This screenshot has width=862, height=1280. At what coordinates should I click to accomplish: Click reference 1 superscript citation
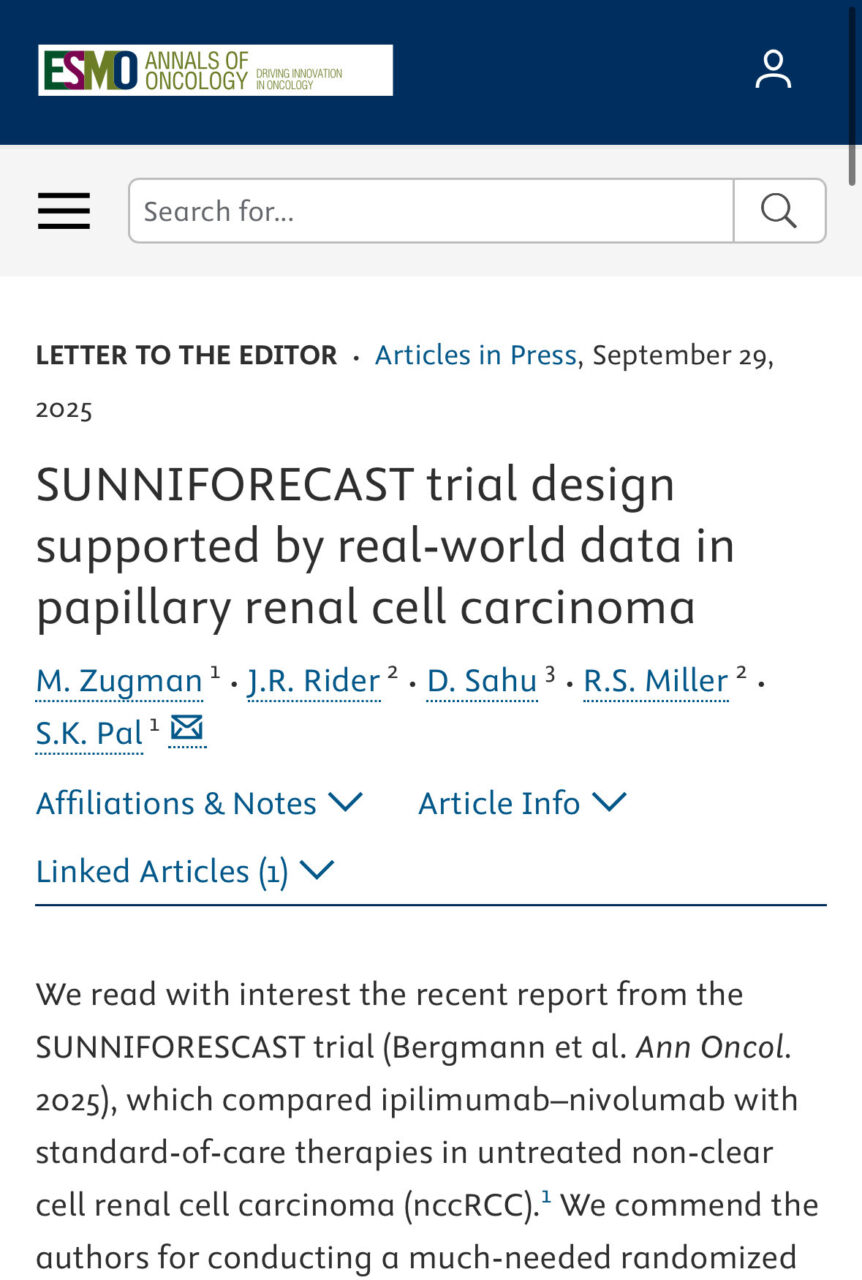[x=547, y=1194]
